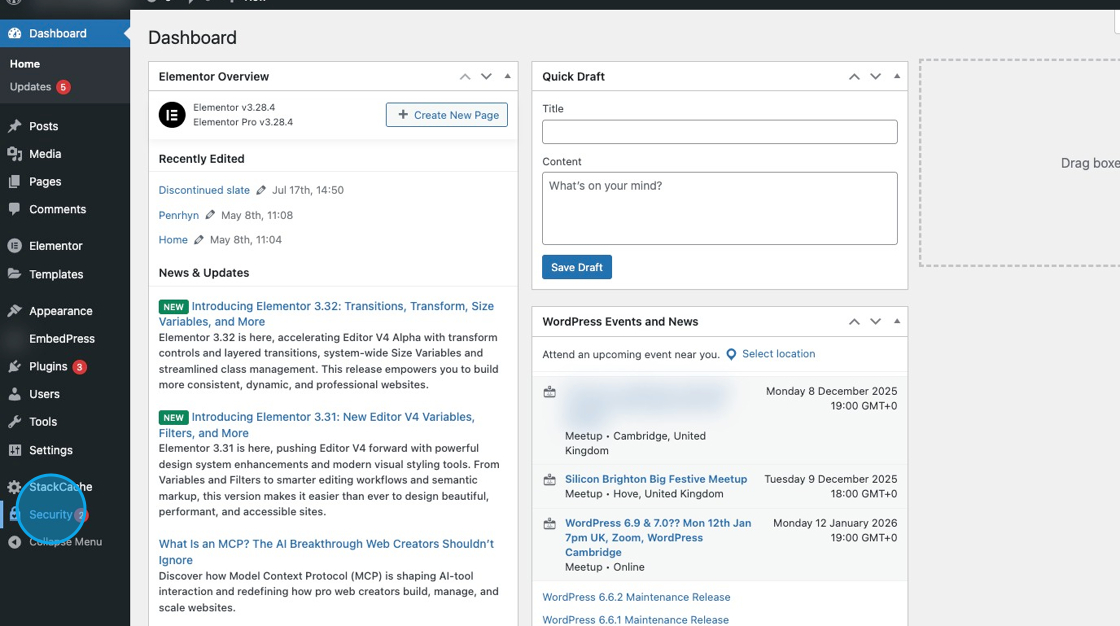This screenshot has height=626, width=1120.
Task: Open Silicon Brighton Big Festive Meetup
Action: pos(656,479)
